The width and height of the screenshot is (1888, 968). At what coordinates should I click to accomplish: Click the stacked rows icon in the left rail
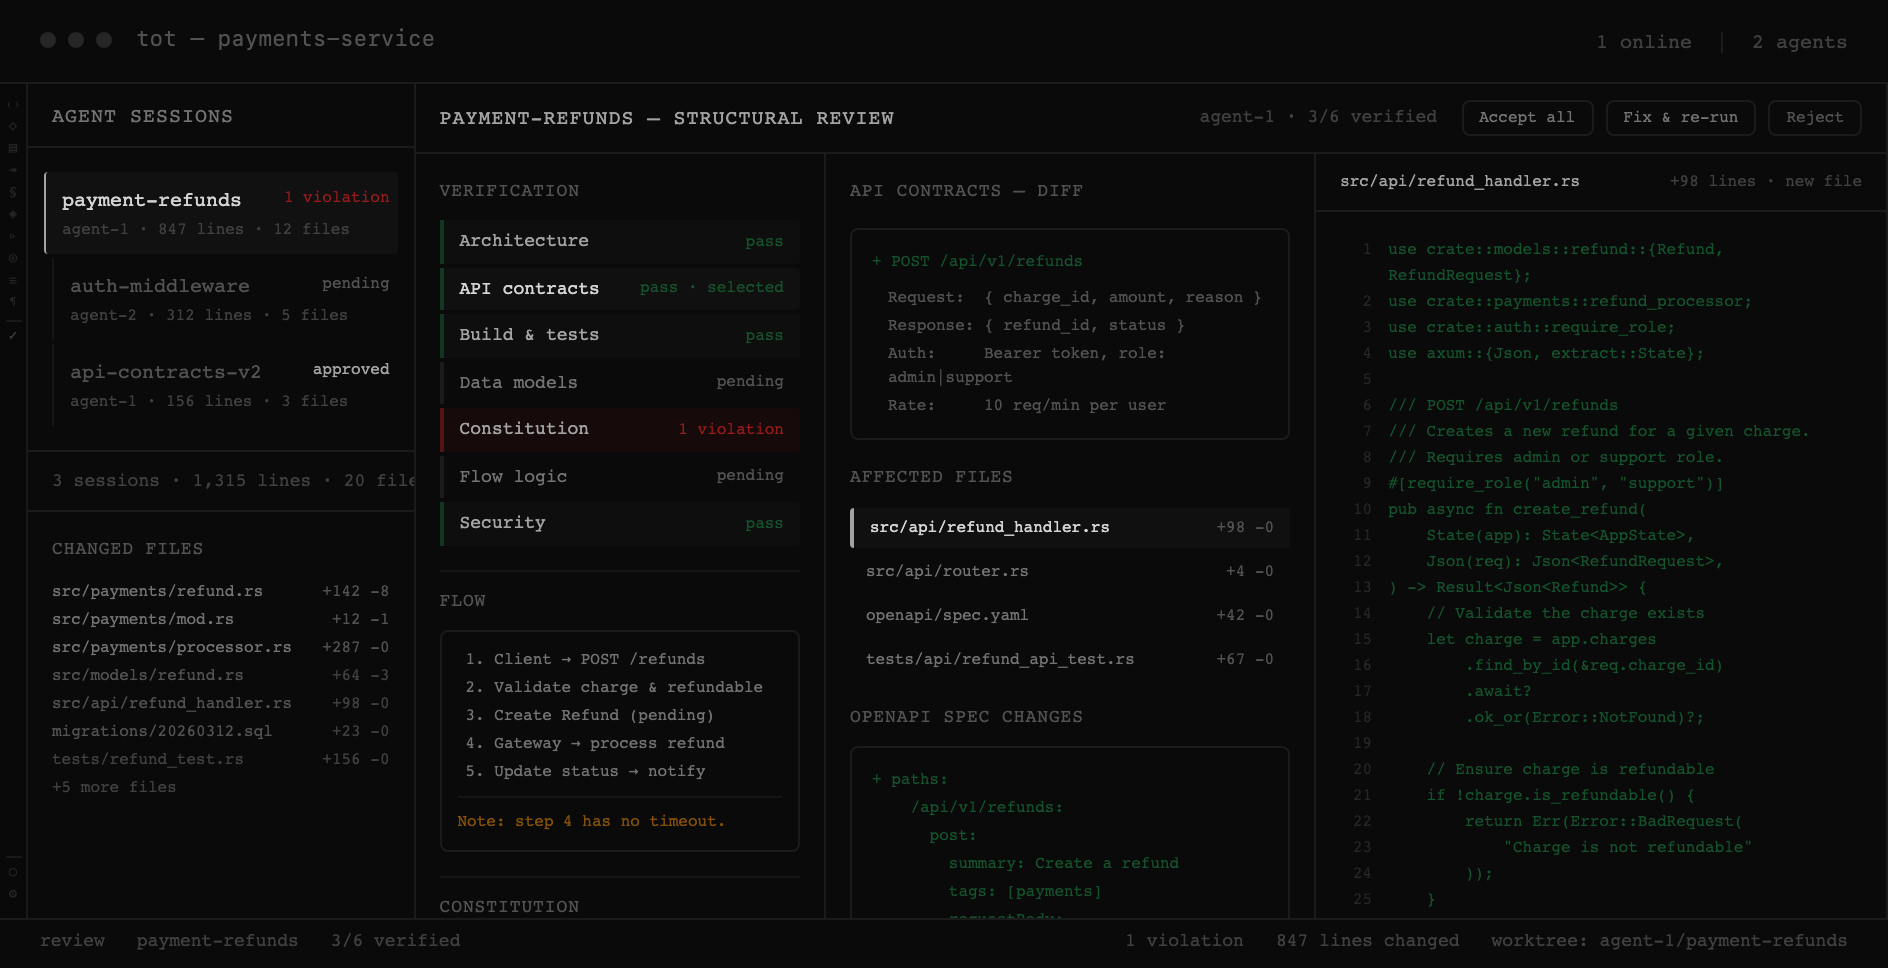[13, 148]
